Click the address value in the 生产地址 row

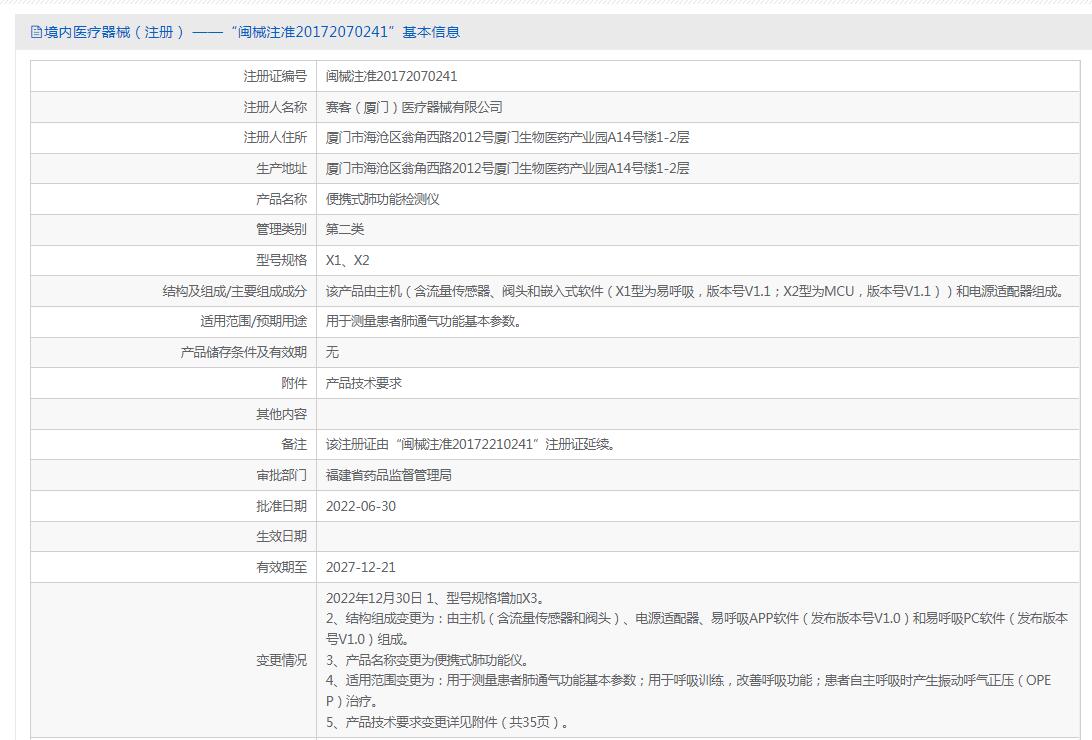point(508,168)
